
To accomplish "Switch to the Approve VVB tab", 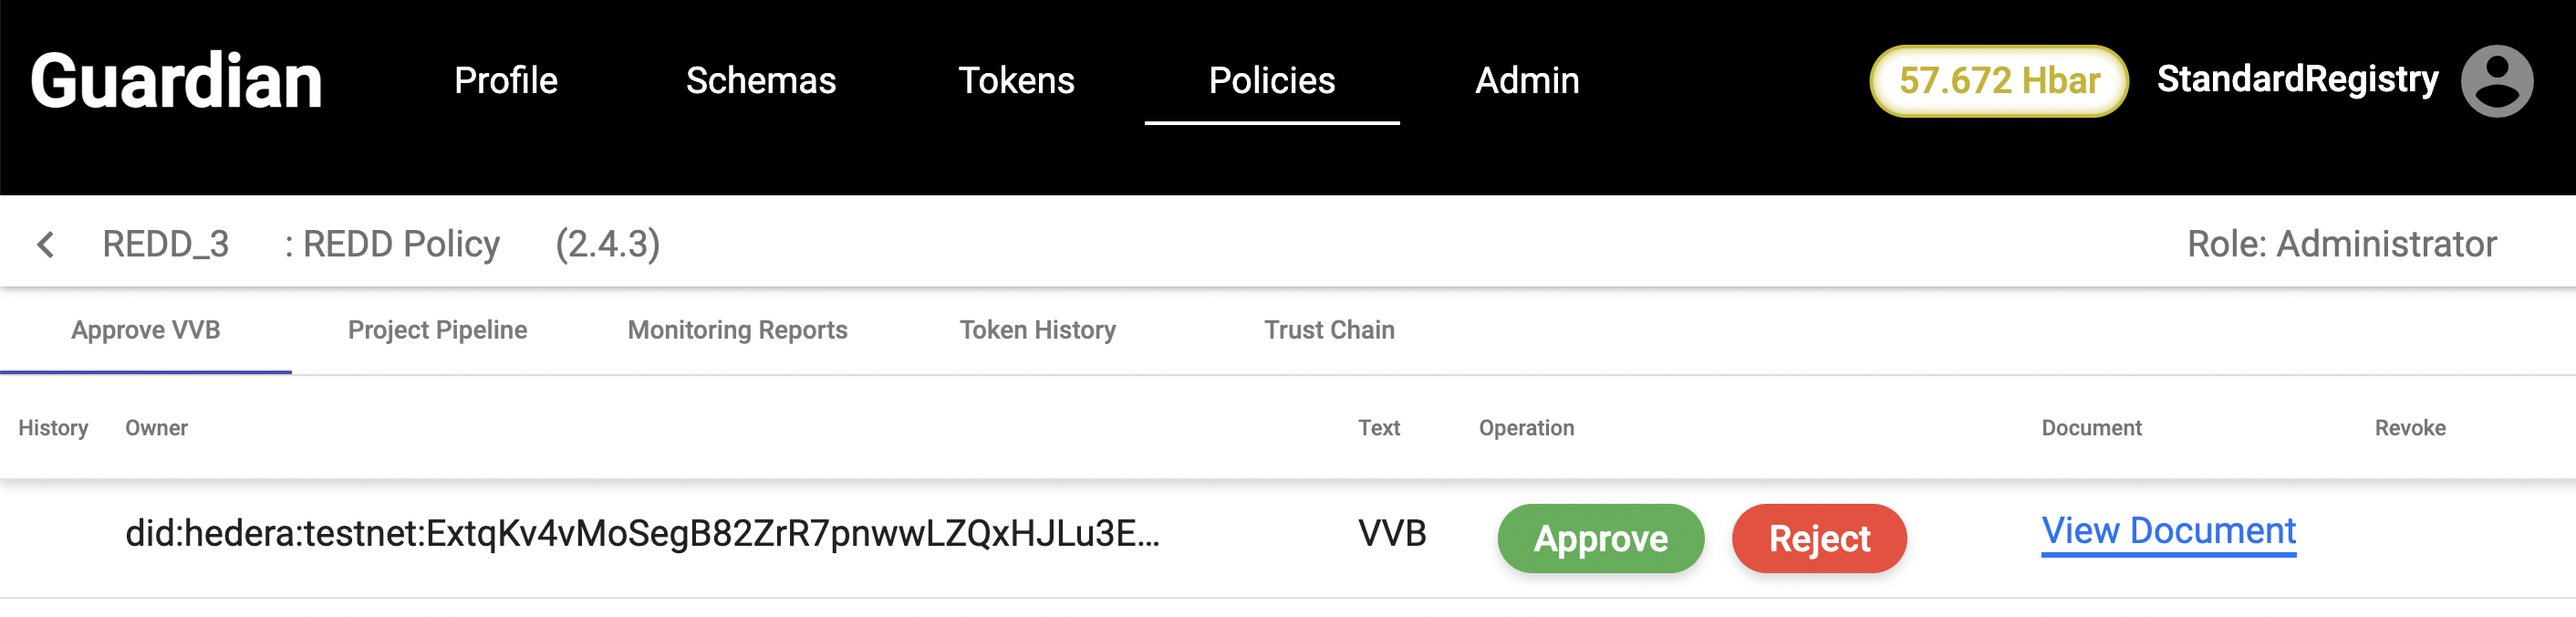I will 146,330.
